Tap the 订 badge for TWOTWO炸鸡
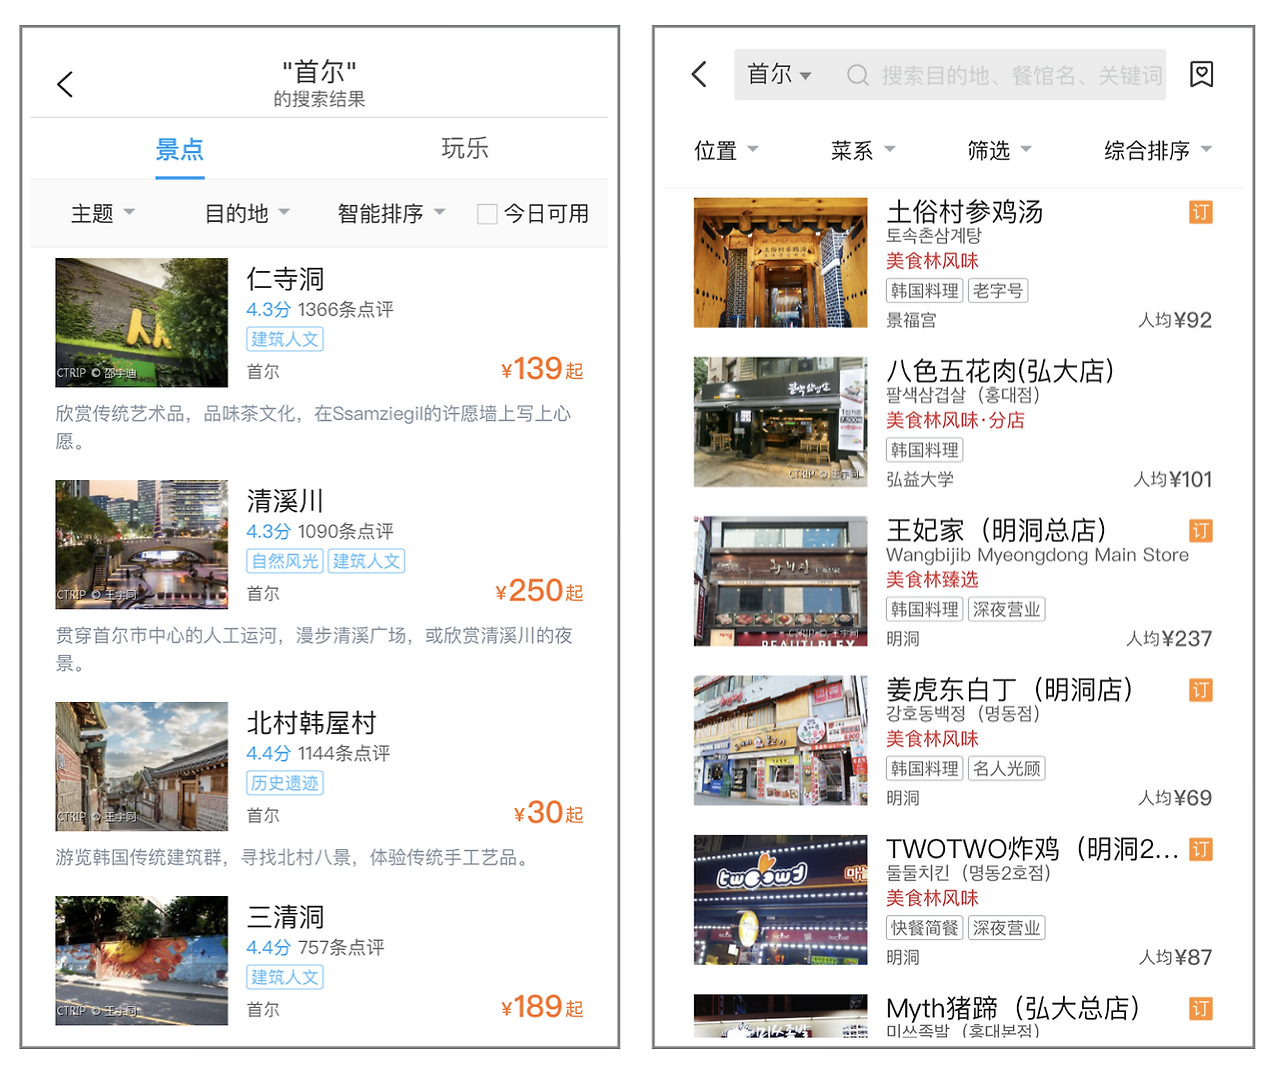Image resolution: width=1280 pixels, height=1073 pixels. [1200, 850]
